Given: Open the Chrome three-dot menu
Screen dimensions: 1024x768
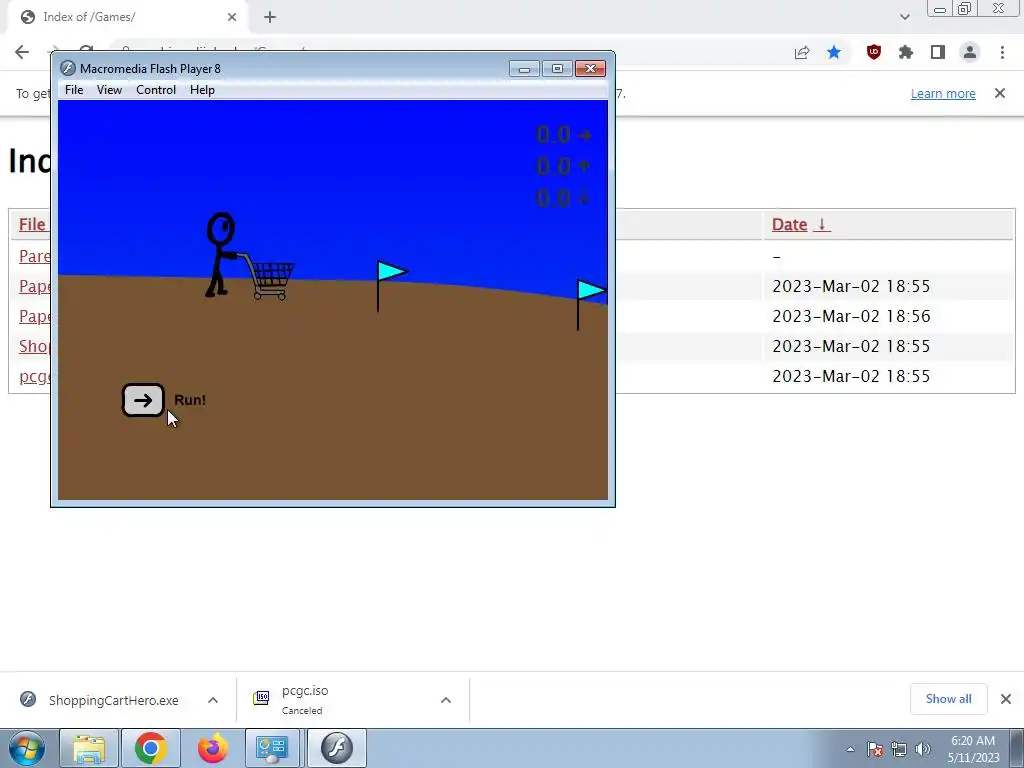Looking at the screenshot, I should coord(1002,52).
